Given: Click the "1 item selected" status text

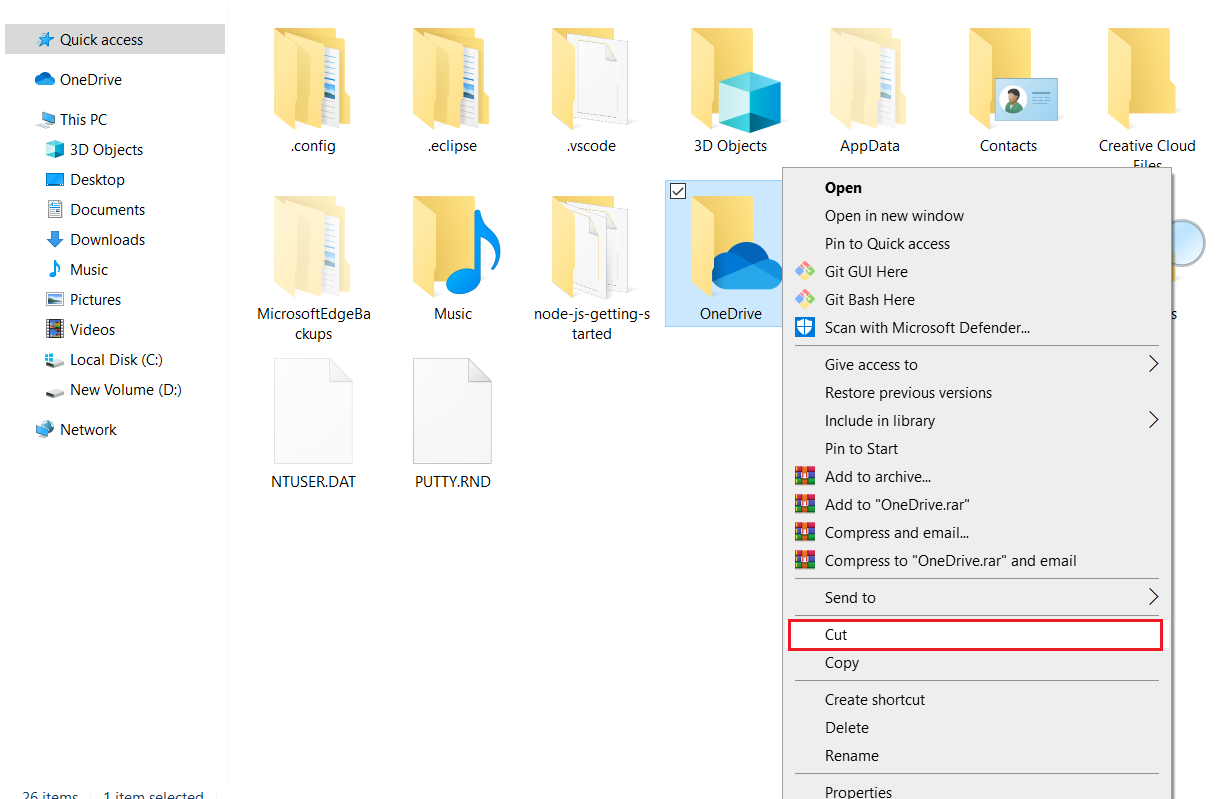Looking at the screenshot, I should [x=153, y=794].
